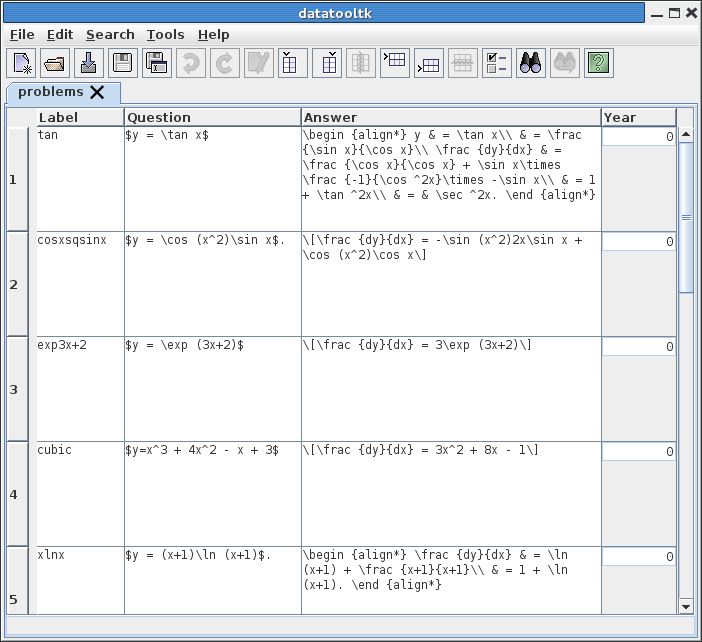Open the Tools menu
702x642 pixels.
(165, 34)
